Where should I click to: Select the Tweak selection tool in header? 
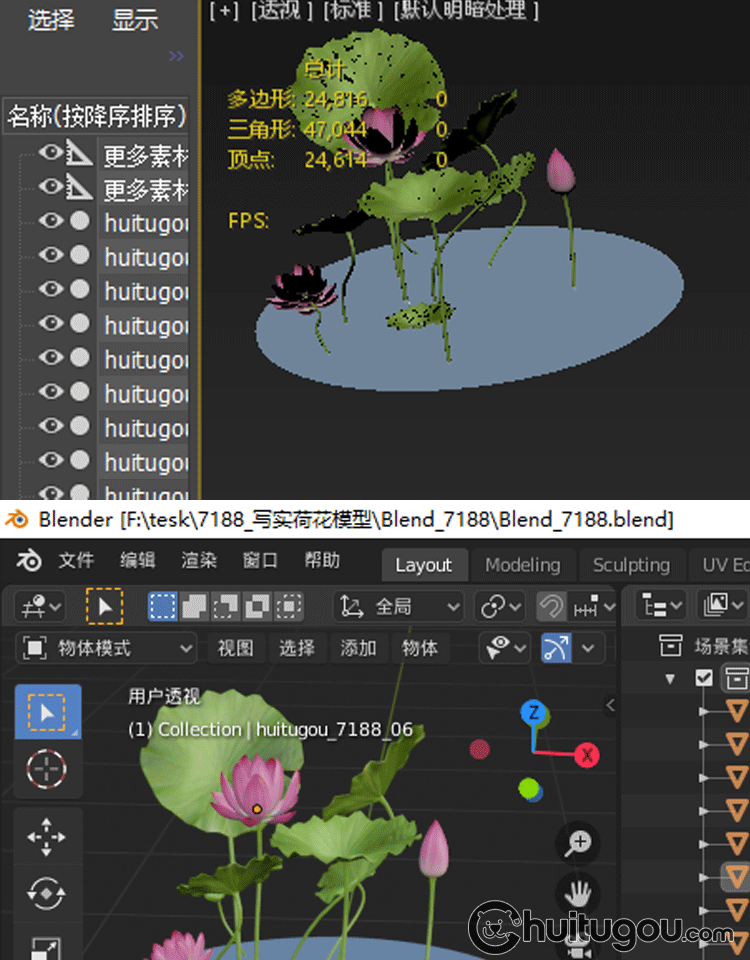click(105, 607)
